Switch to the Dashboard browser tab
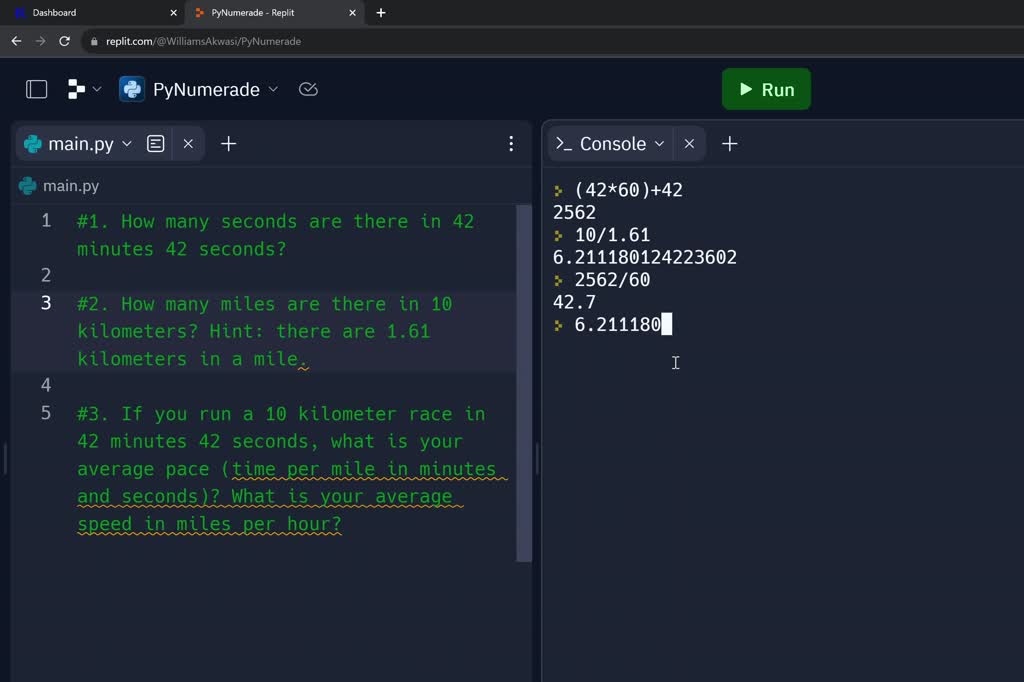 click(54, 13)
